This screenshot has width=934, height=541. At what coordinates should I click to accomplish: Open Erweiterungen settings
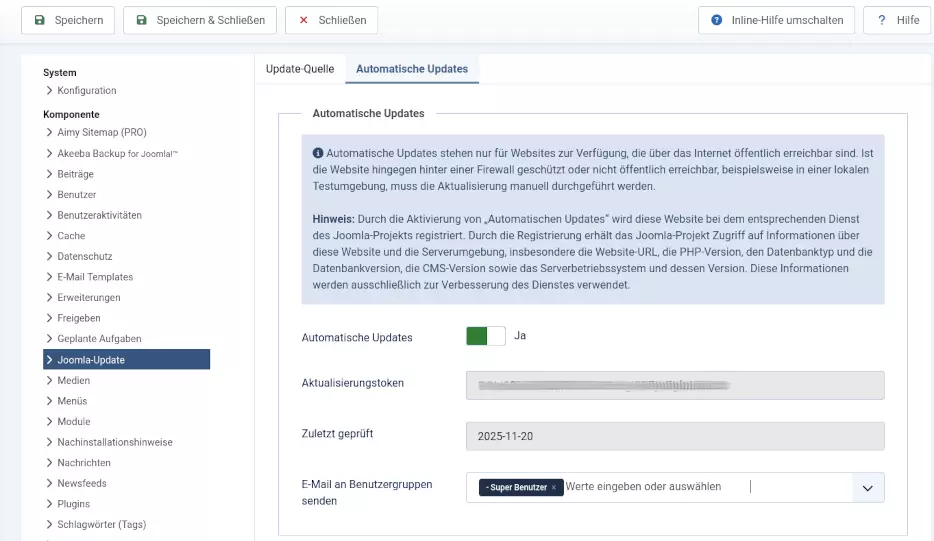click(88, 297)
